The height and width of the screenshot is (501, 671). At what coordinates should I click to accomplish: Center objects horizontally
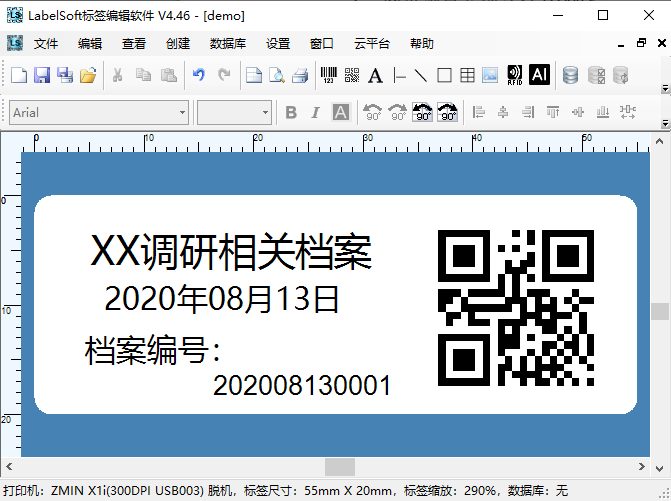coord(503,113)
